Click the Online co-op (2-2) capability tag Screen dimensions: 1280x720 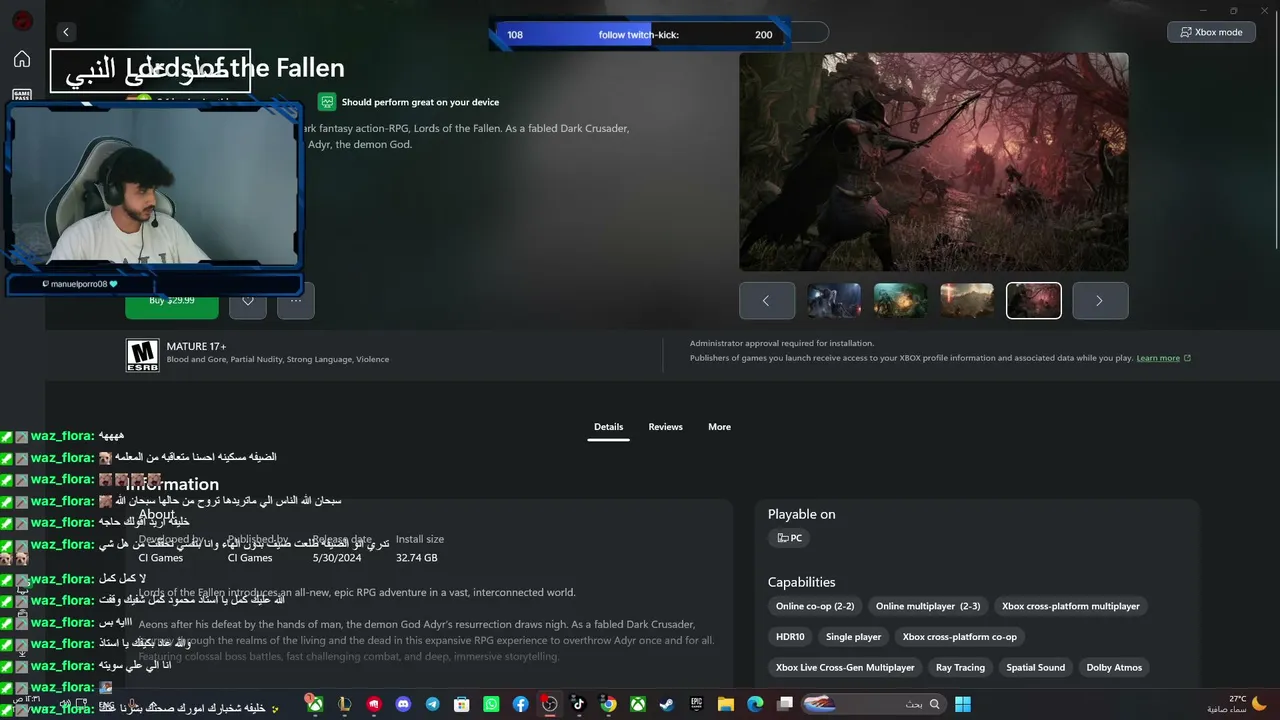(x=815, y=606)
